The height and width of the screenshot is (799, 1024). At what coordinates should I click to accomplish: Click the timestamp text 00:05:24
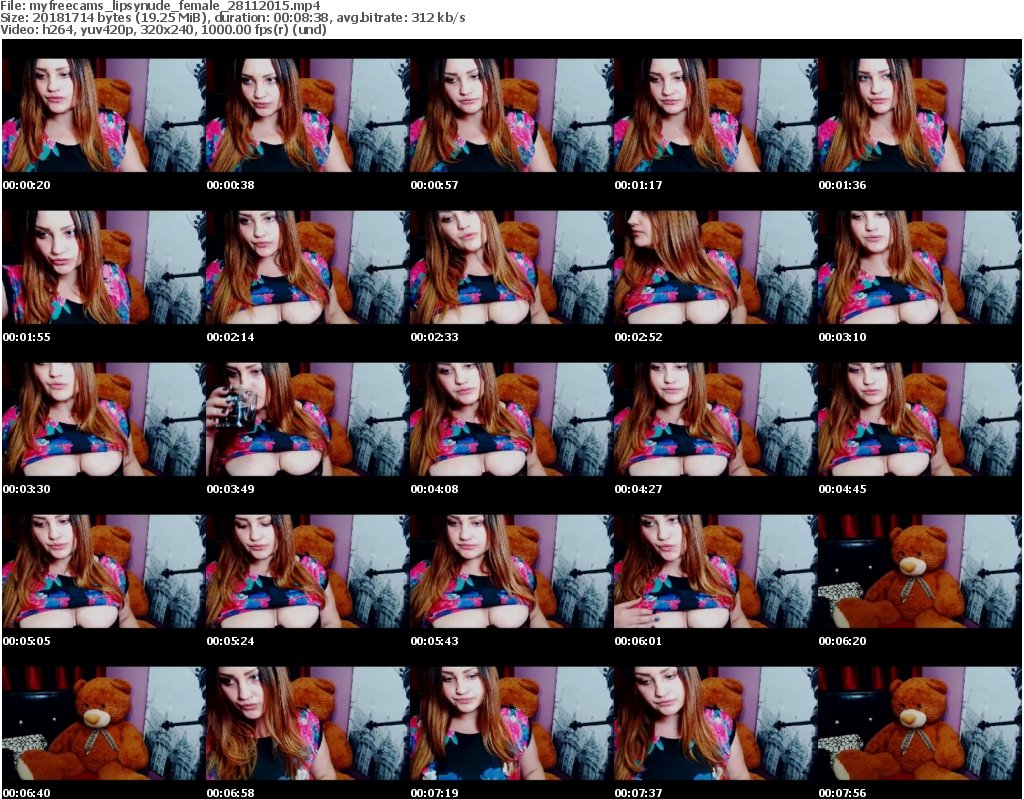tap(231, 641)
